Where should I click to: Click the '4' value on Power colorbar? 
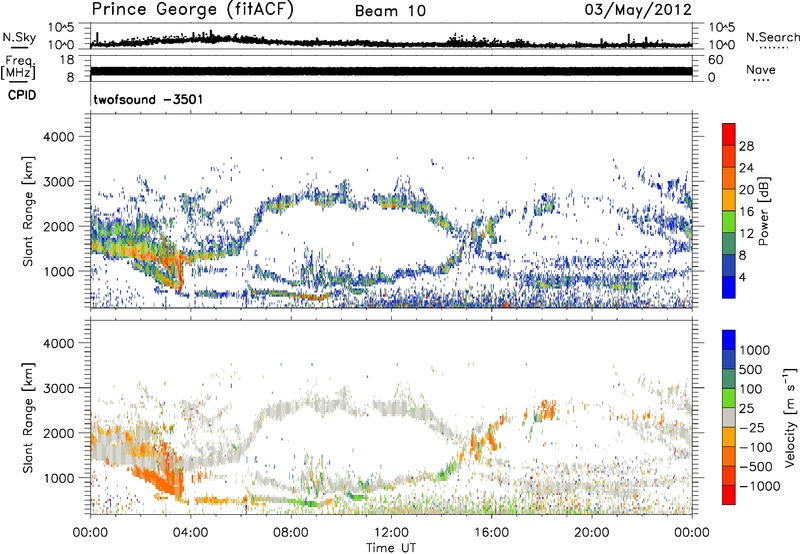743,278
